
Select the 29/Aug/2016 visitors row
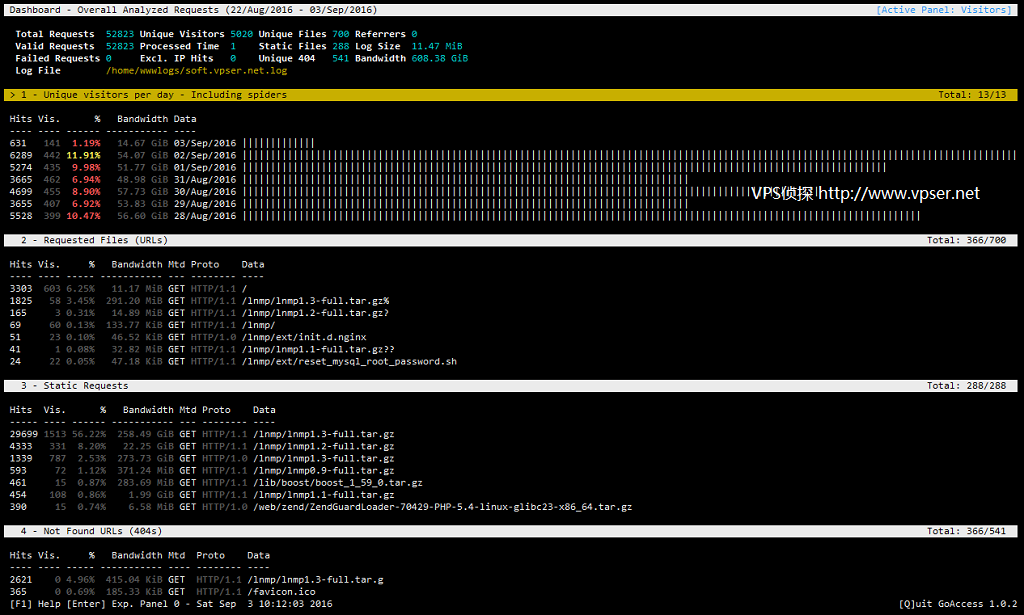[x=349, y=204]
